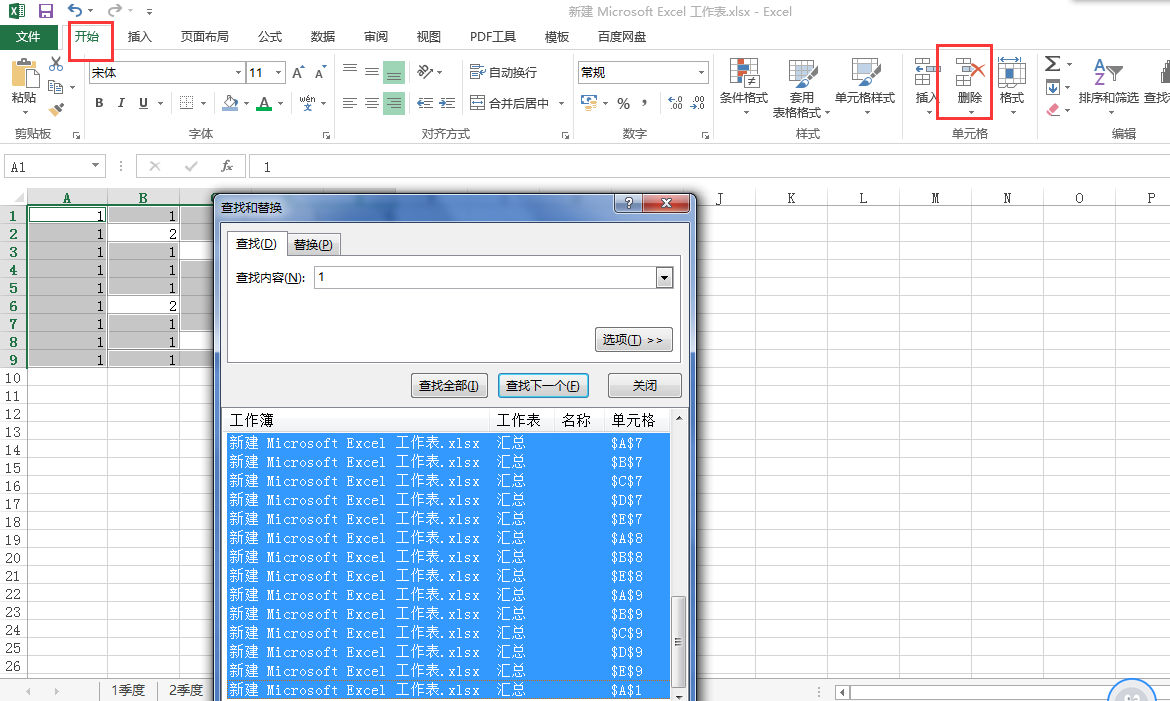Click the fill color bucket icon

tap(230, 103)
